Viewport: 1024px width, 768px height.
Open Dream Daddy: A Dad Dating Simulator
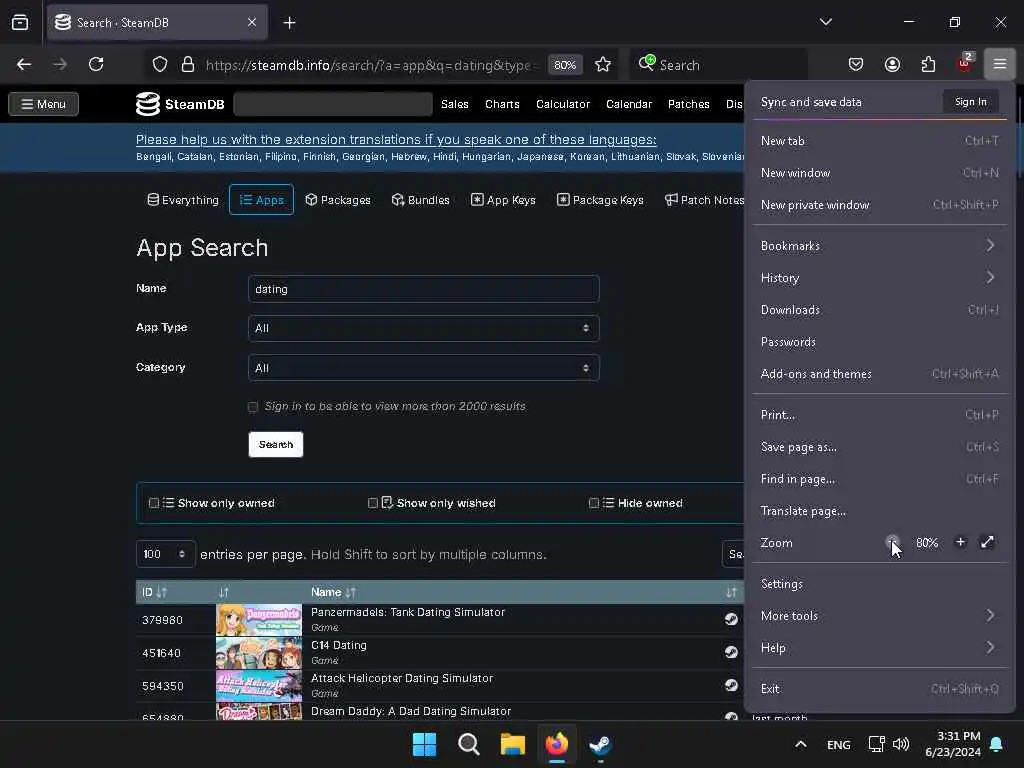click(411, 711)
